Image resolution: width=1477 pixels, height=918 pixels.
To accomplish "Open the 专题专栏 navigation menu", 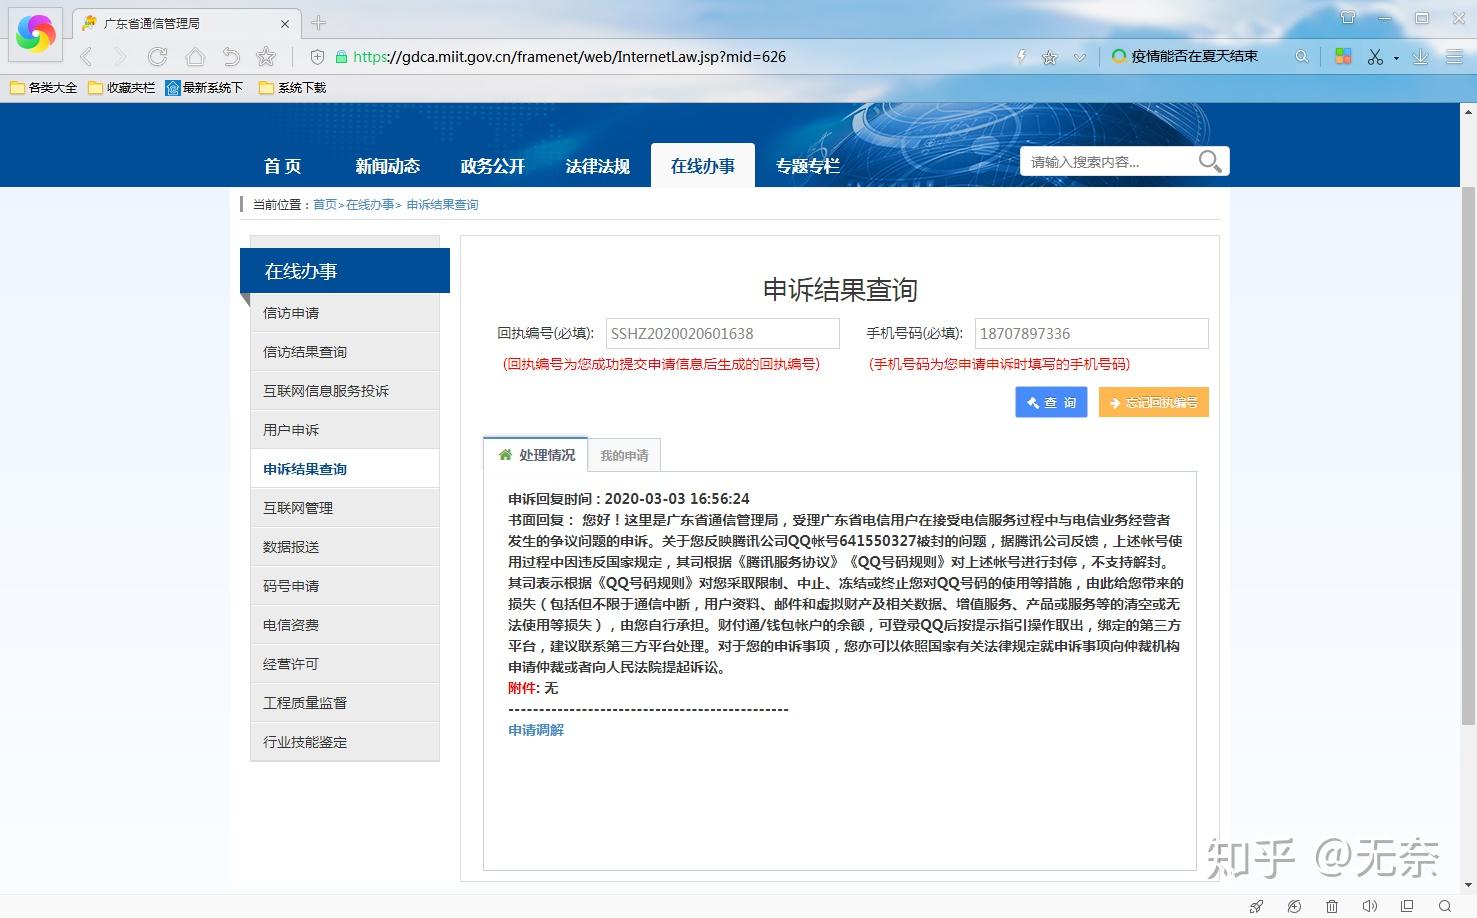I will (x=807, y=166).
